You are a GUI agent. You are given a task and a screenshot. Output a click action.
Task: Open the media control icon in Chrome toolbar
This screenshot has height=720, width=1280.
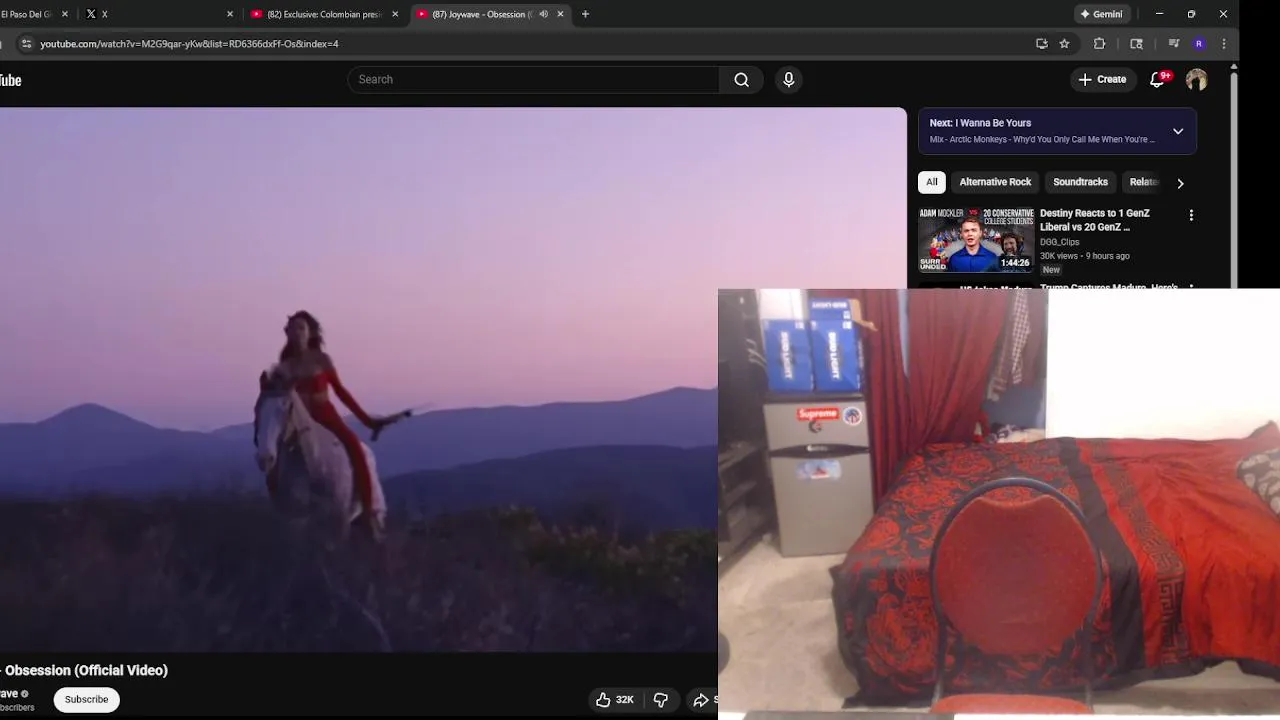pos(1174,44)
